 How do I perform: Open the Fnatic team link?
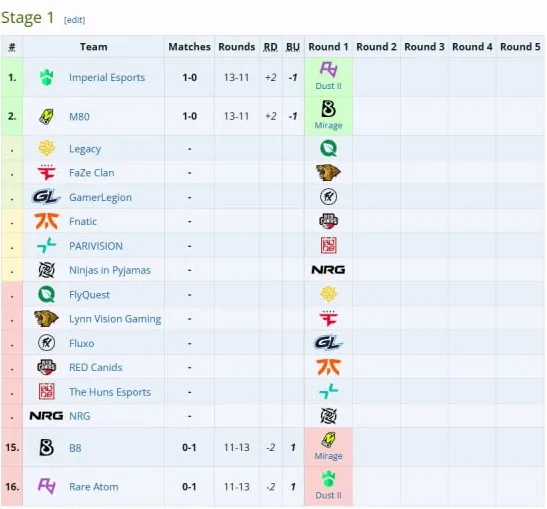point(83,222)
